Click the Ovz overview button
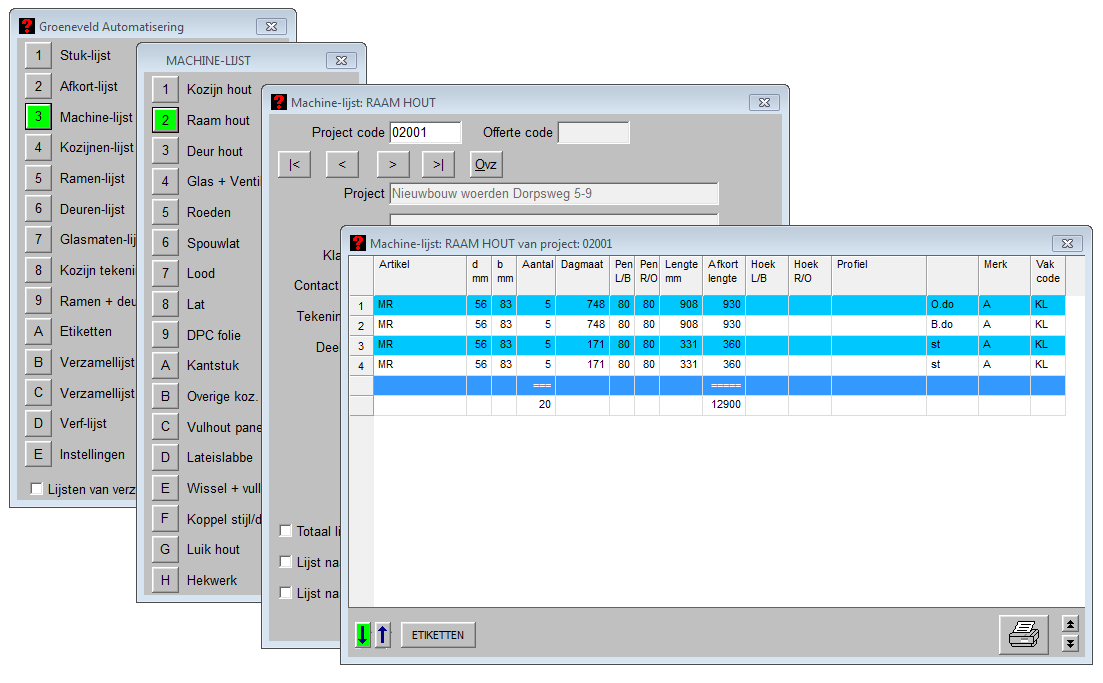Screen dimensions: 1103x683 point(486,164)
